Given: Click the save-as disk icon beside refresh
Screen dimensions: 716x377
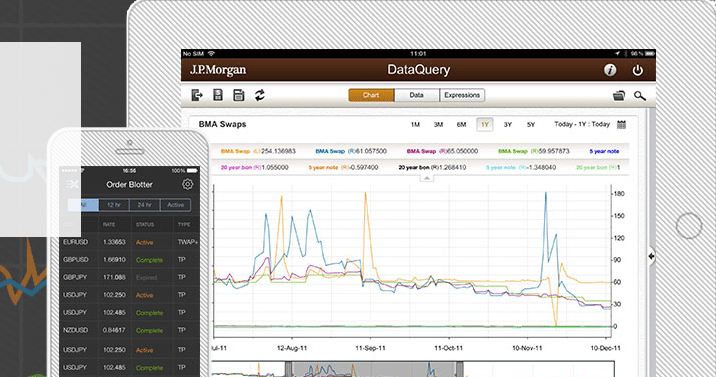Looking at the screenshot, I should click(x=239, y=95).
